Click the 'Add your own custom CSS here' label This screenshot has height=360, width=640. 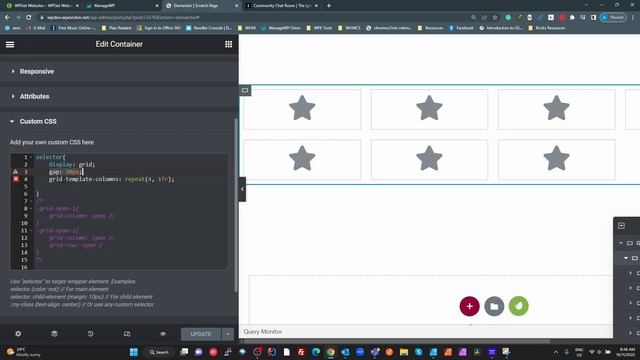click(52, 142)
